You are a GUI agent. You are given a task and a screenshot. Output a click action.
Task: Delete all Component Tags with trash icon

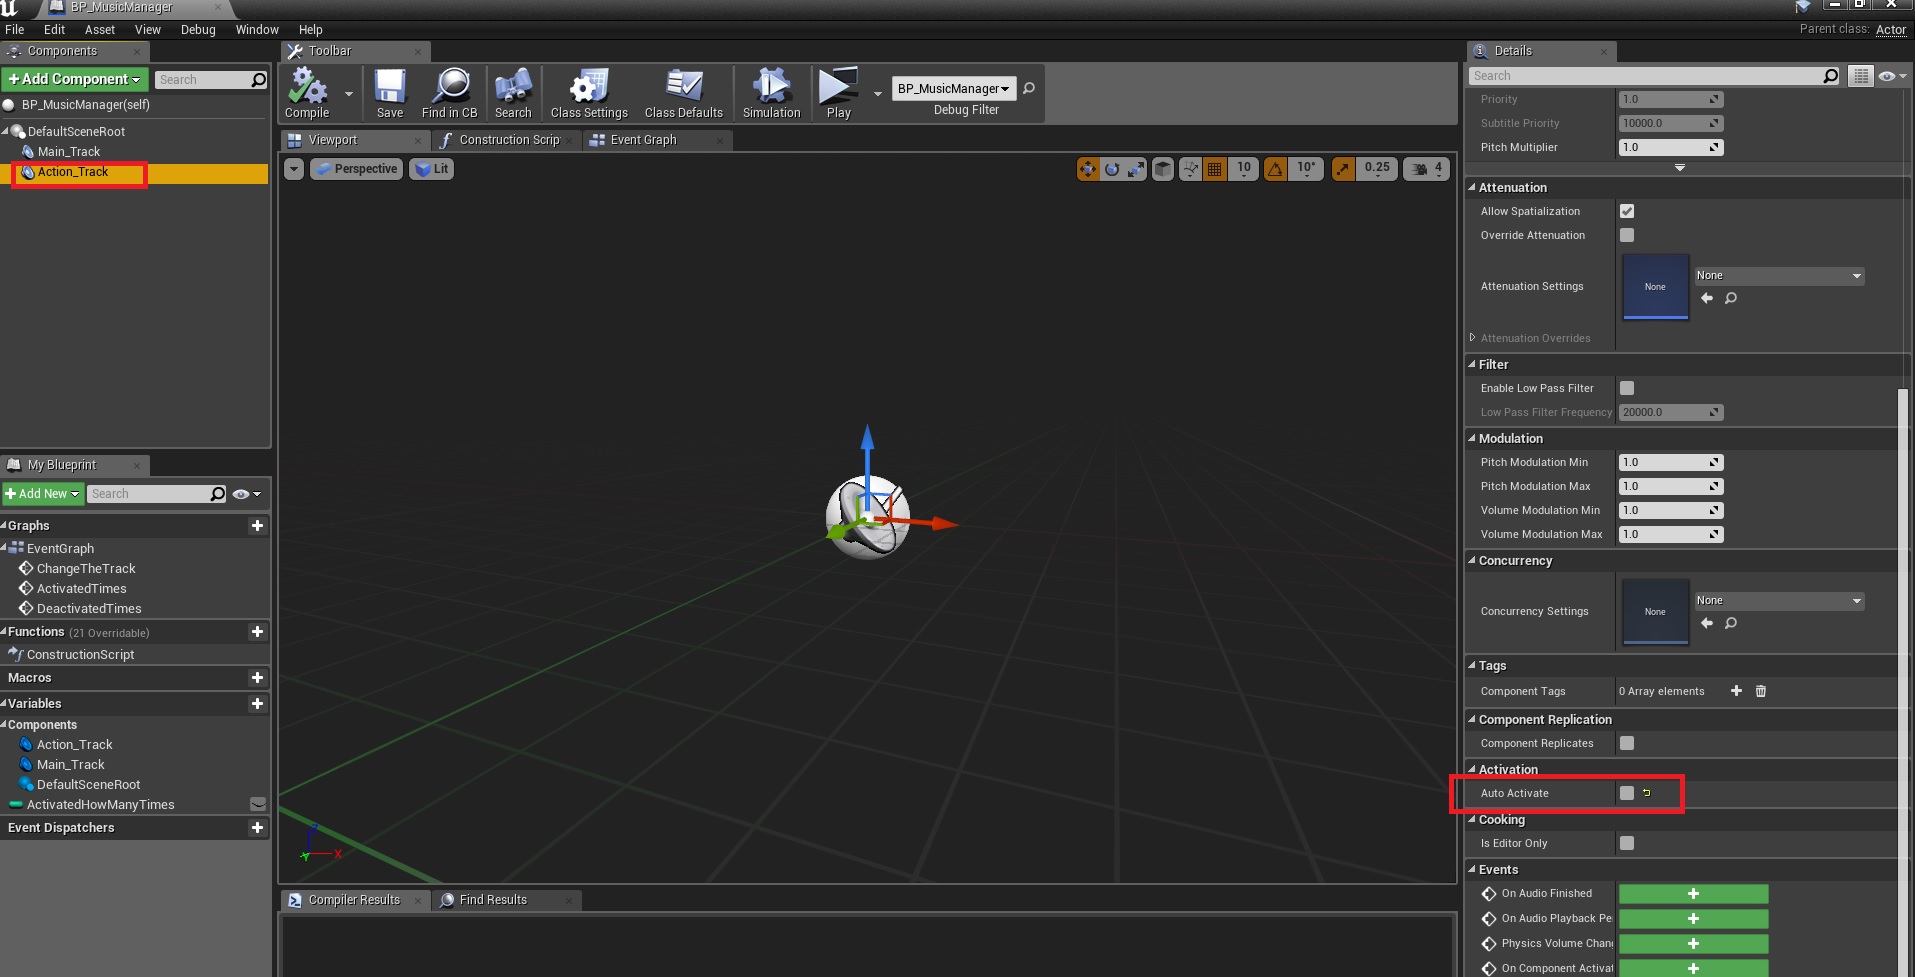tap(1761, 691)
